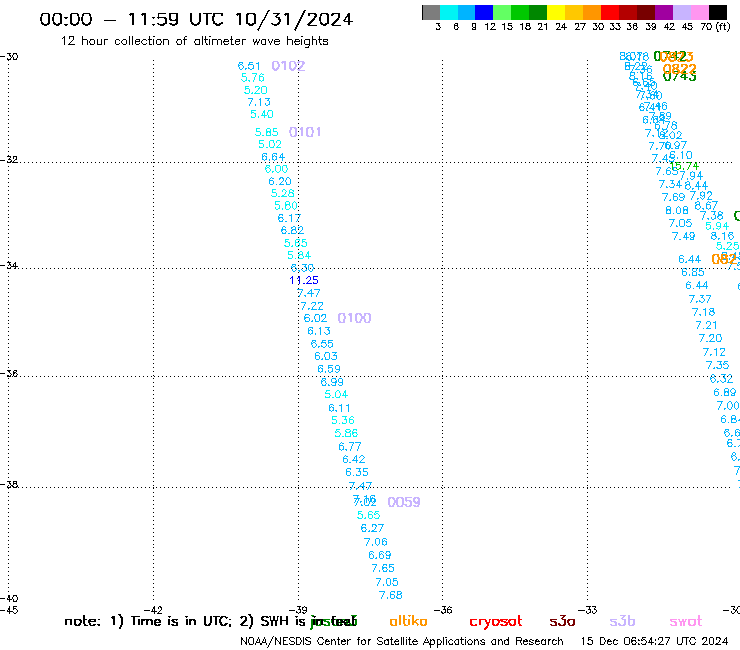Select the 0059 time marker
740x650 pixels.
(404, 502)
